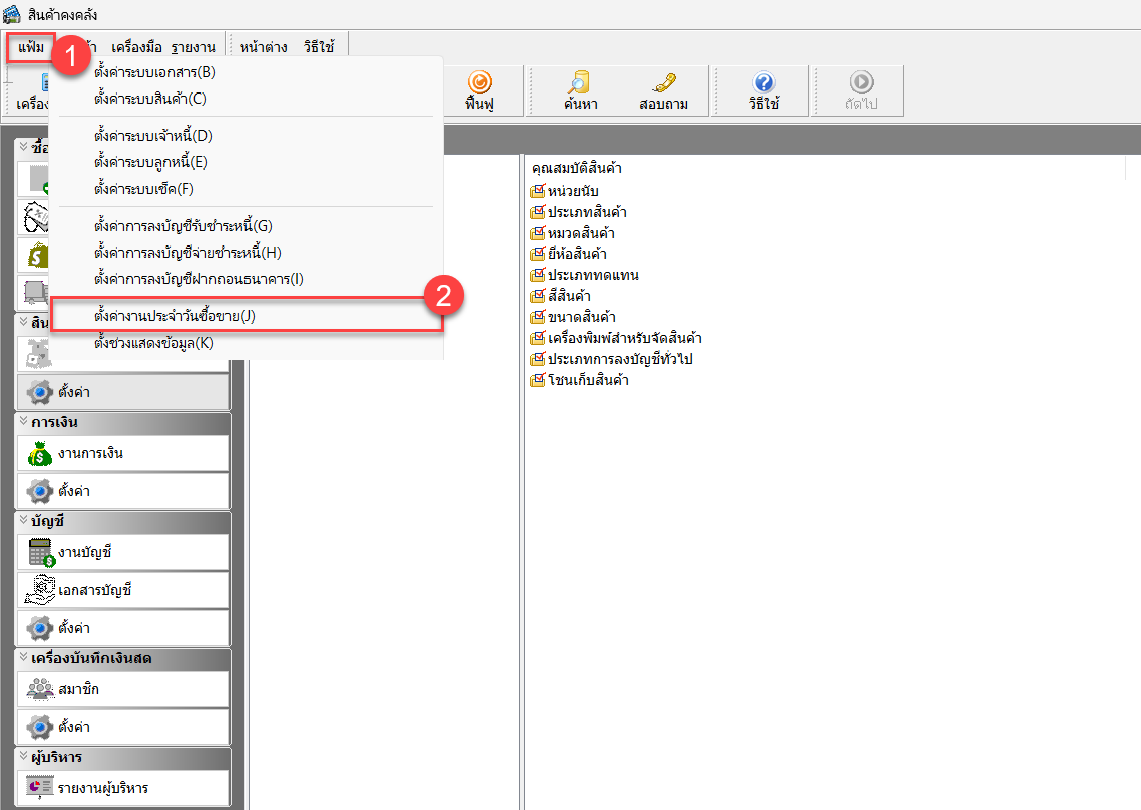Open โซนเก็บสินค้า in the properties list
1141x810 pixels.
(588, 380)
